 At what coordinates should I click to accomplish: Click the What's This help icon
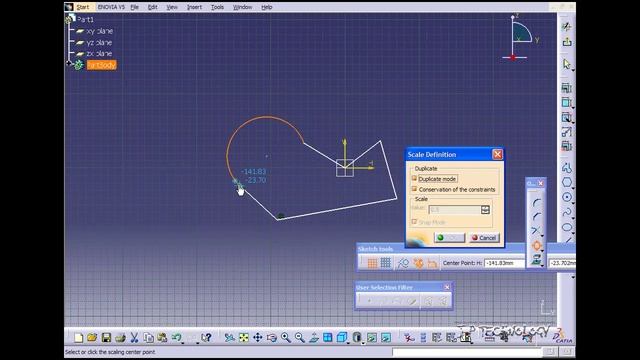207,338
